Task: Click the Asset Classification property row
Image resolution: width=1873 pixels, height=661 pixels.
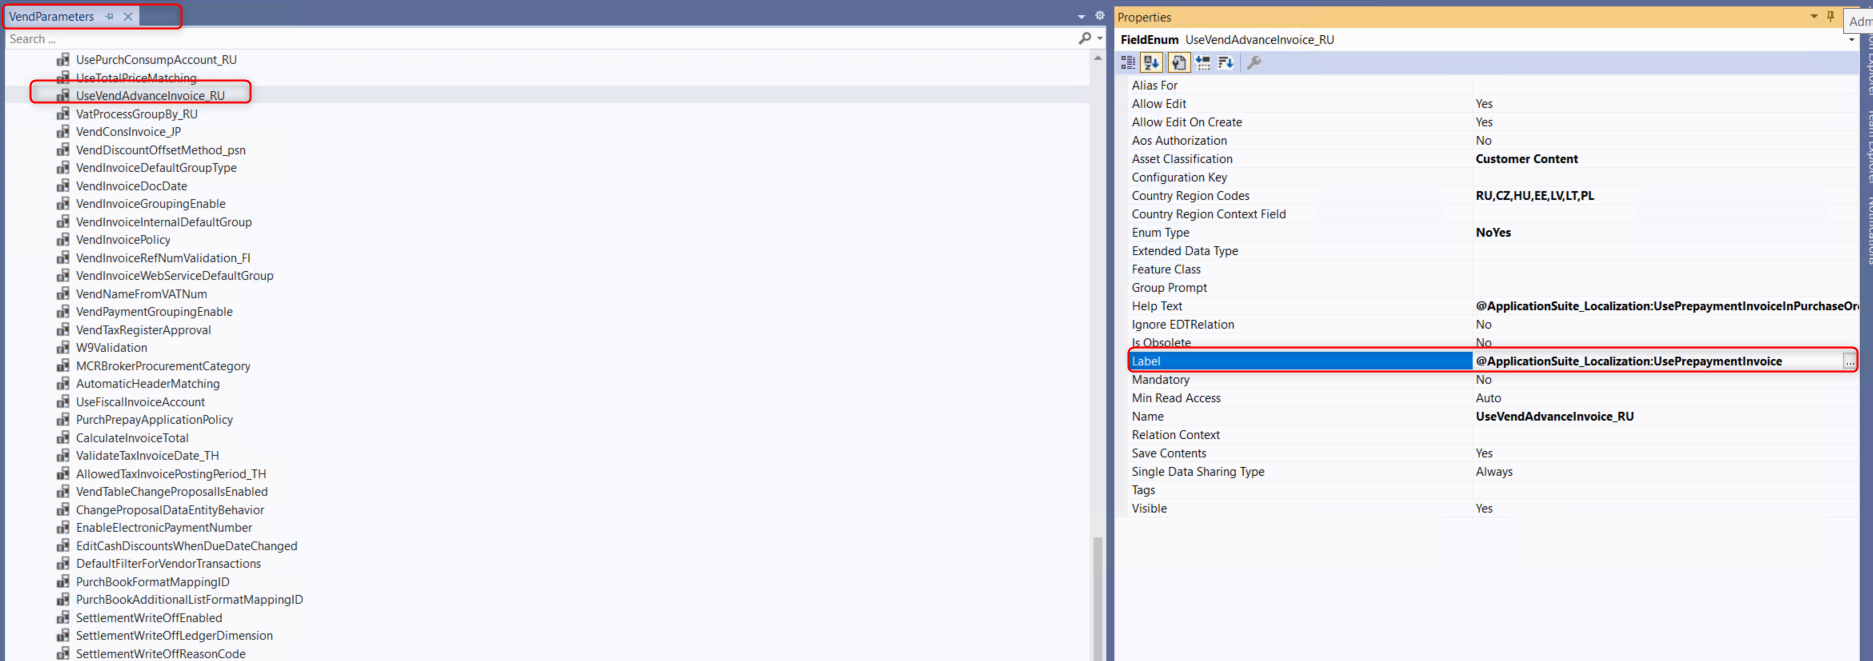Action: [x=1493, y=159]
